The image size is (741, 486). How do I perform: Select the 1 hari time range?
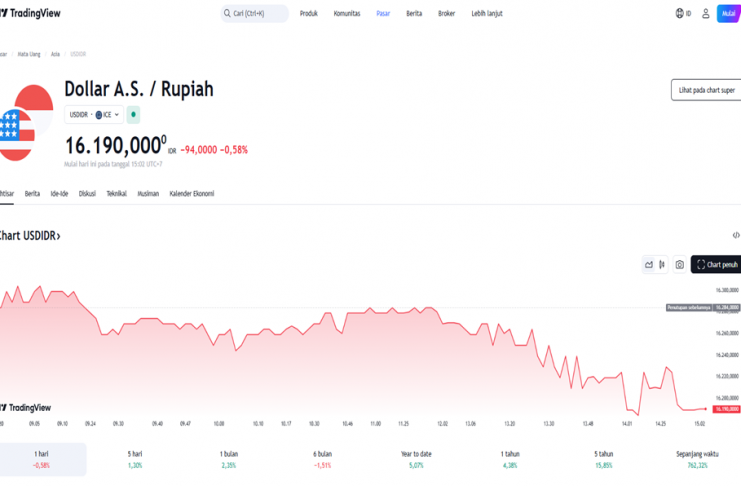pyautogui.click(x=41, y=459)
